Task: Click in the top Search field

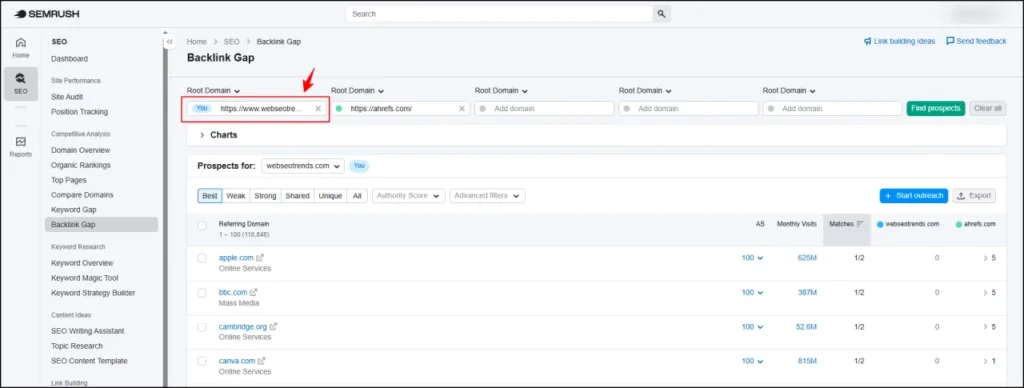Action: point(499,14)
